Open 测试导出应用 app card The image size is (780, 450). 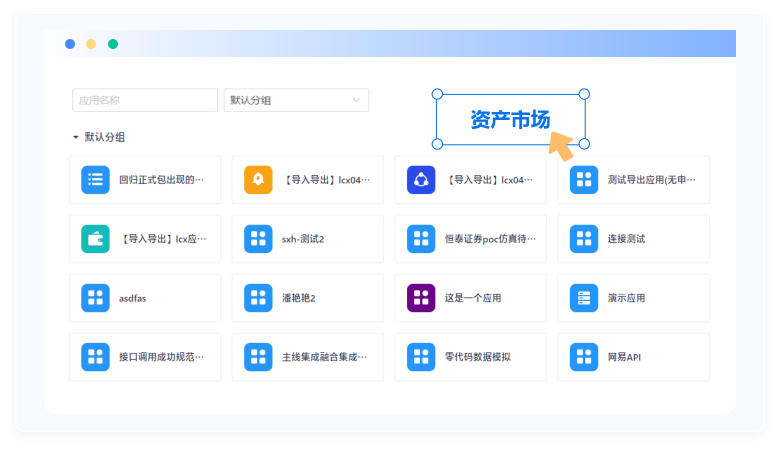(633, 180)
